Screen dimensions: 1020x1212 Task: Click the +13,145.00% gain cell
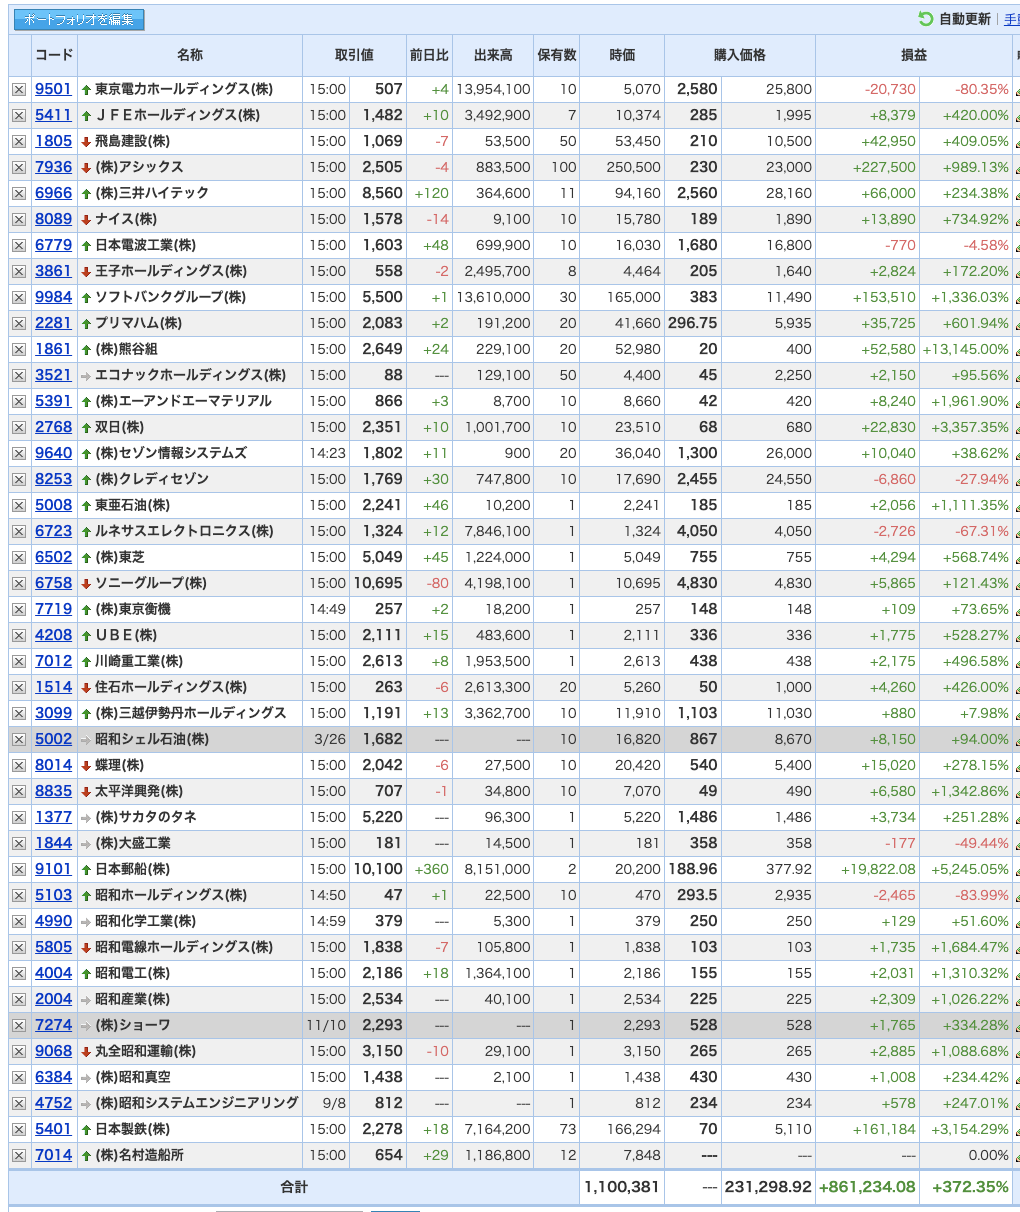click(x=965, y=349)
